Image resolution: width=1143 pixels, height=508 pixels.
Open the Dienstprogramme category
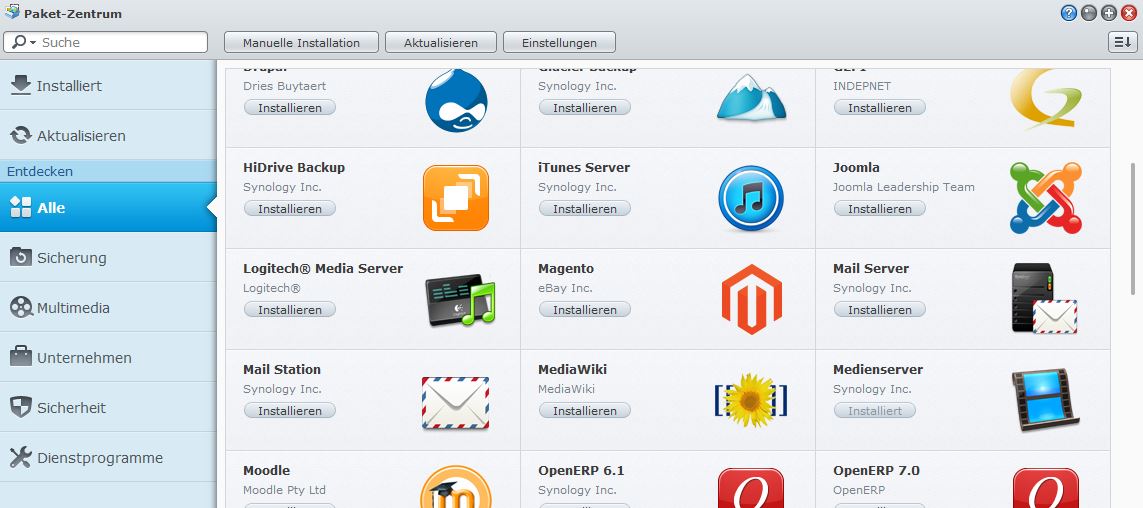108,458
